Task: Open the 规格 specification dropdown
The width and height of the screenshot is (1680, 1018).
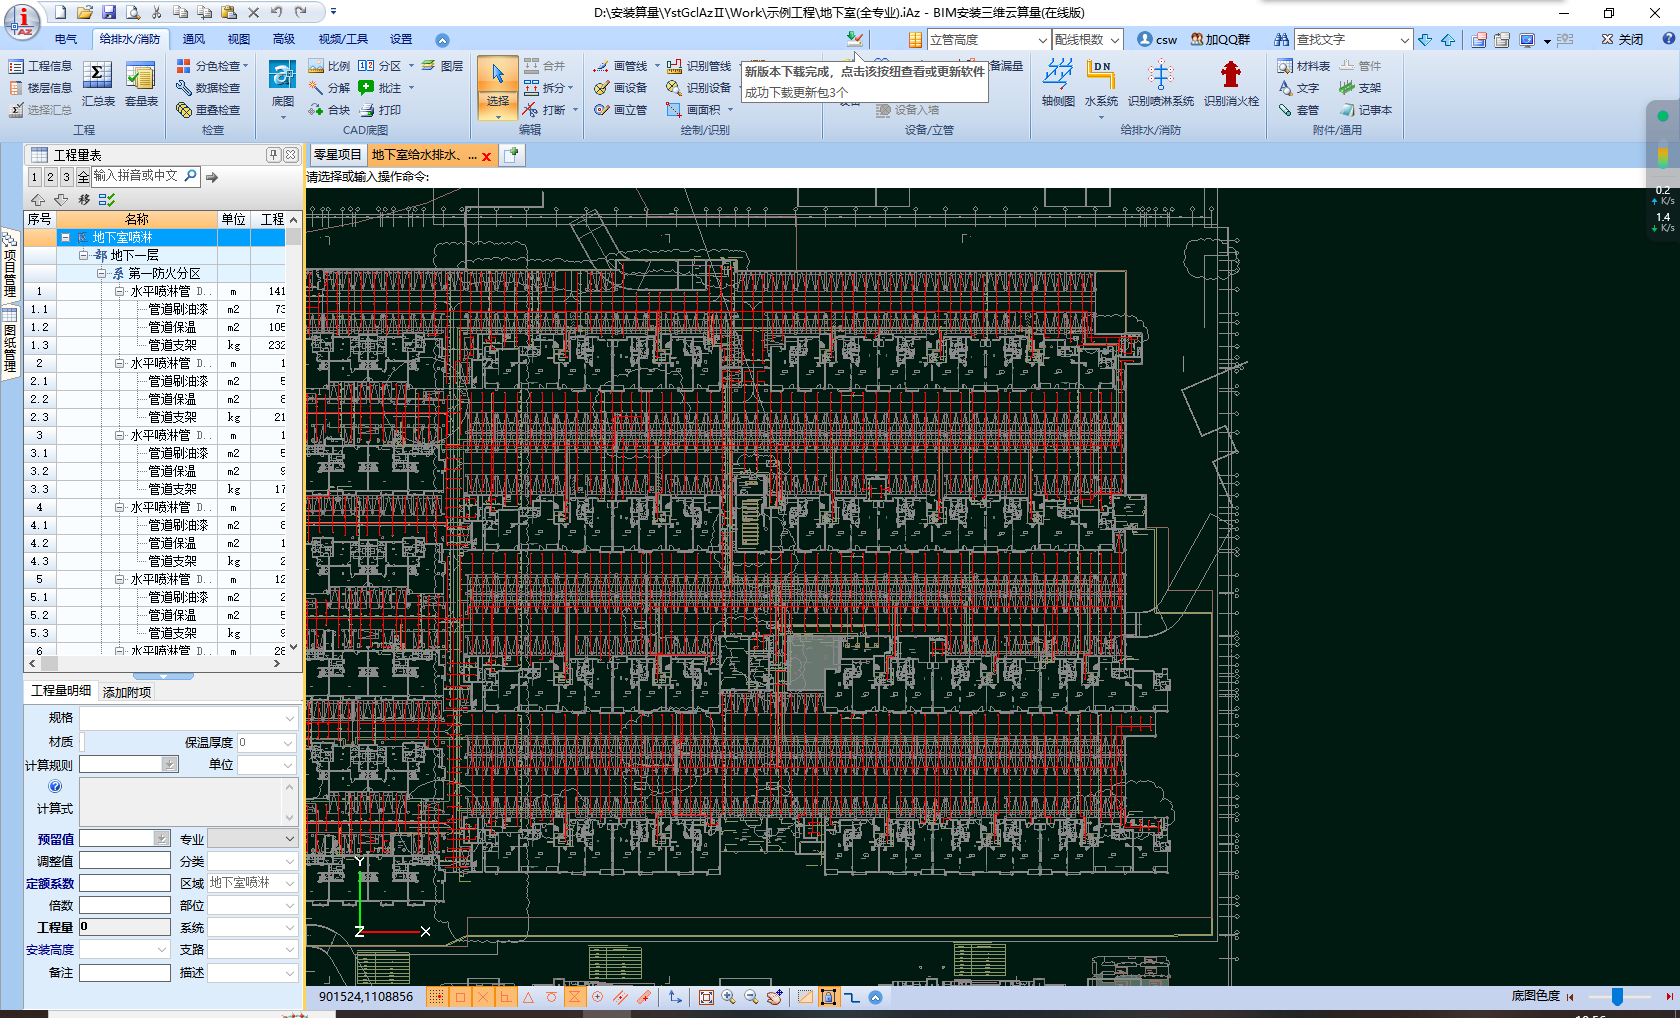Action: pyautogui.click(x=290, y=719)
